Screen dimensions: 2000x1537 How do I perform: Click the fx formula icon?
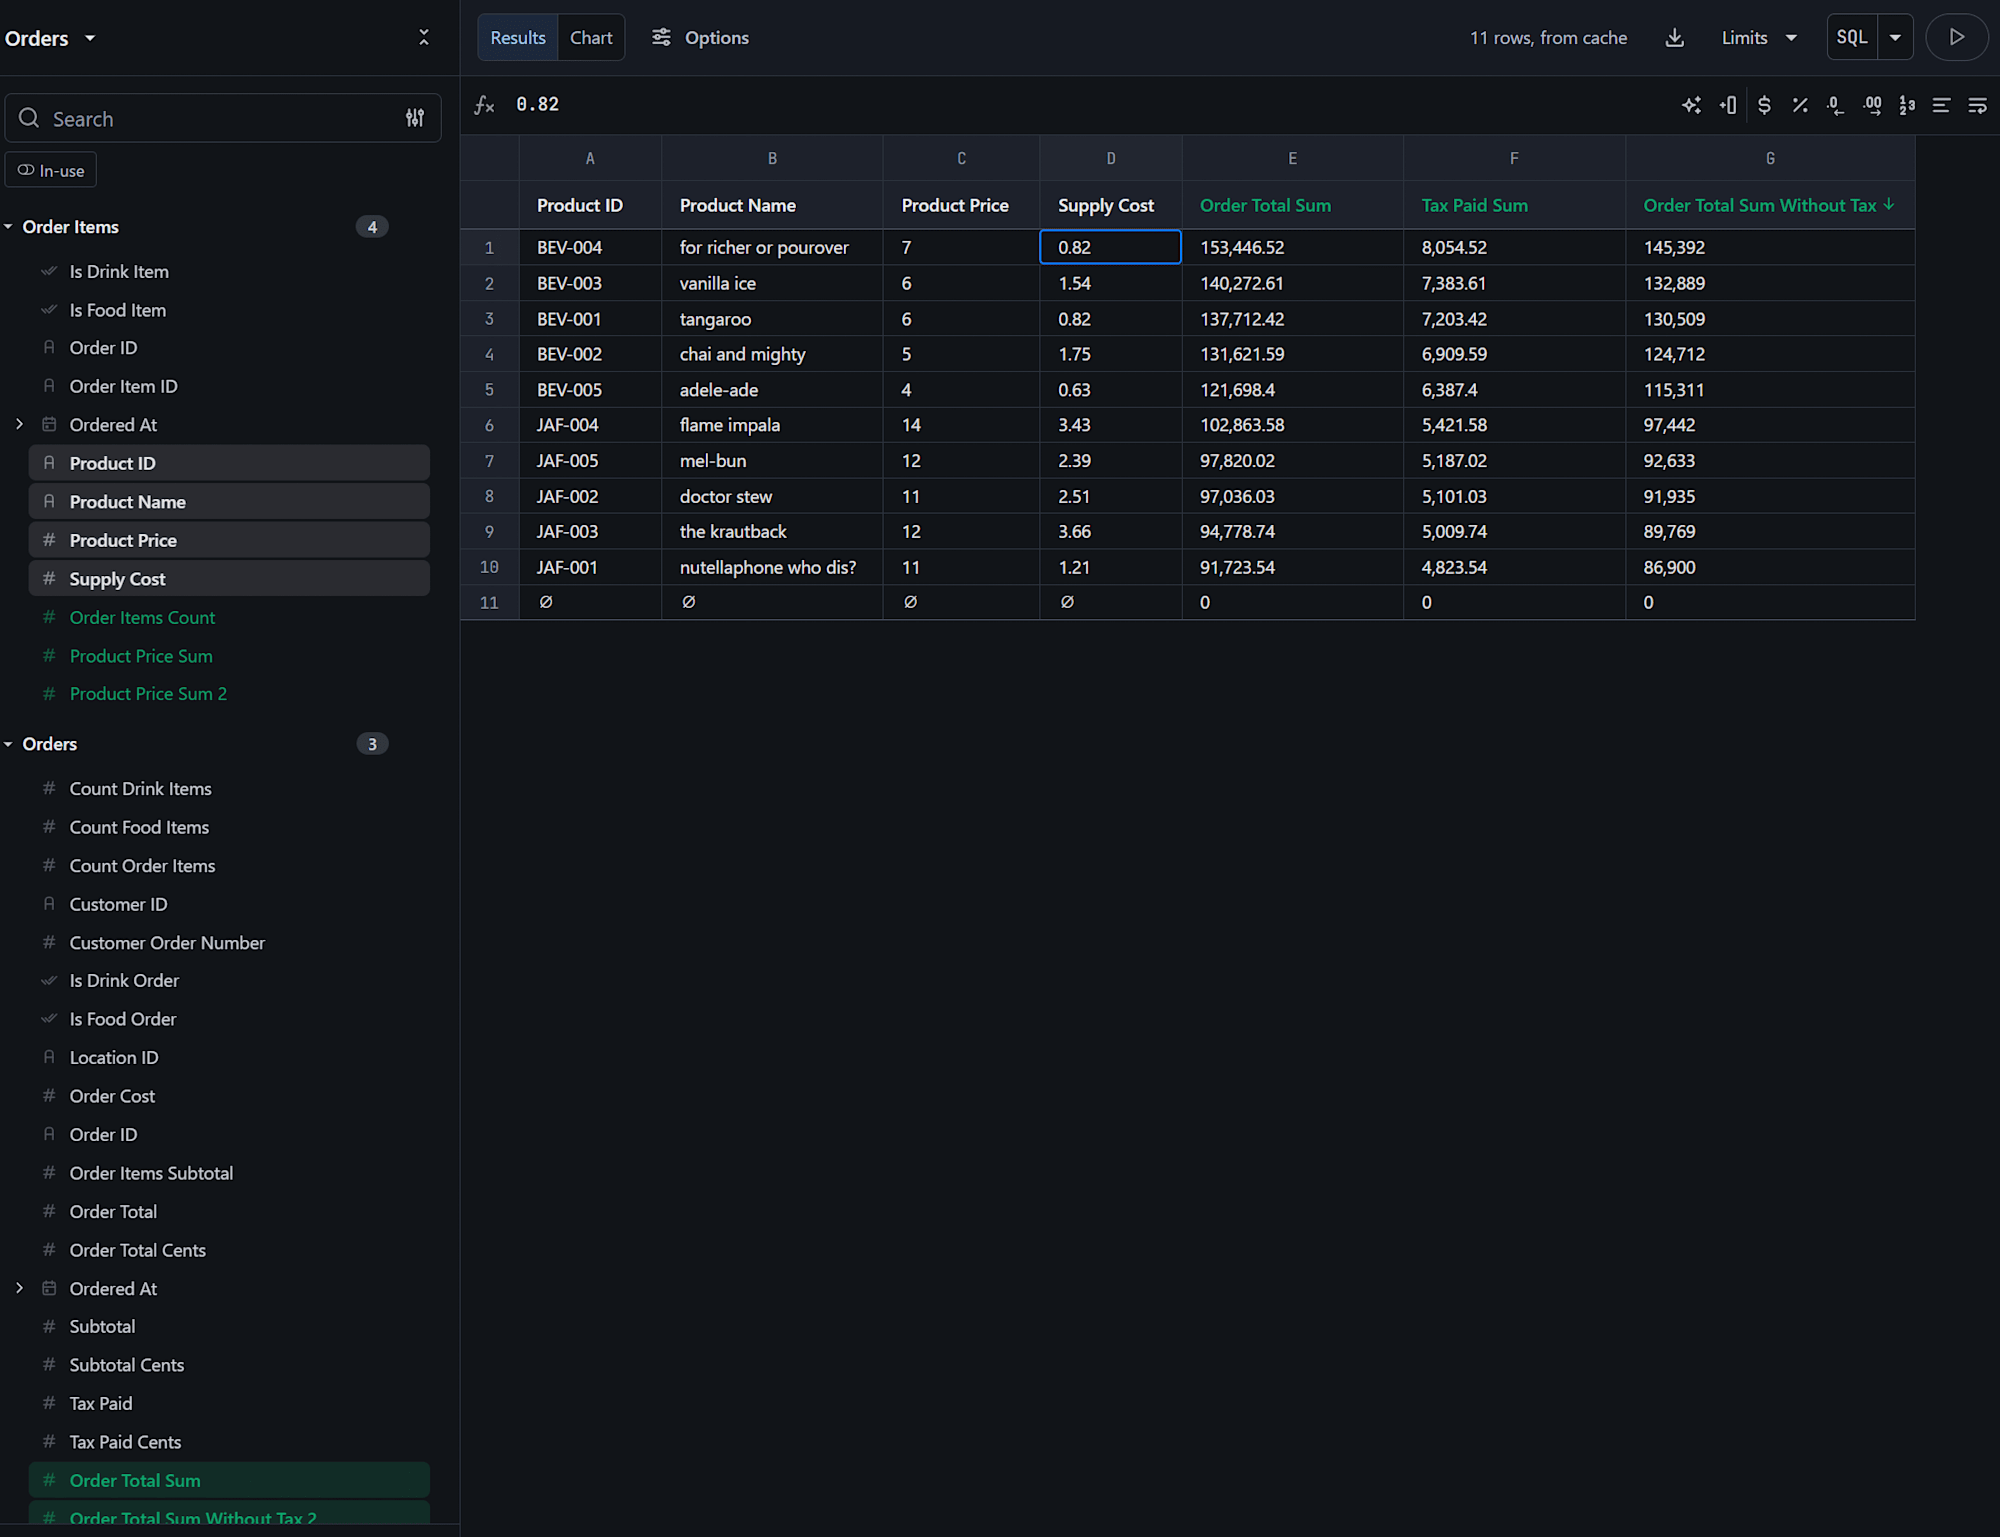(484, 105)
